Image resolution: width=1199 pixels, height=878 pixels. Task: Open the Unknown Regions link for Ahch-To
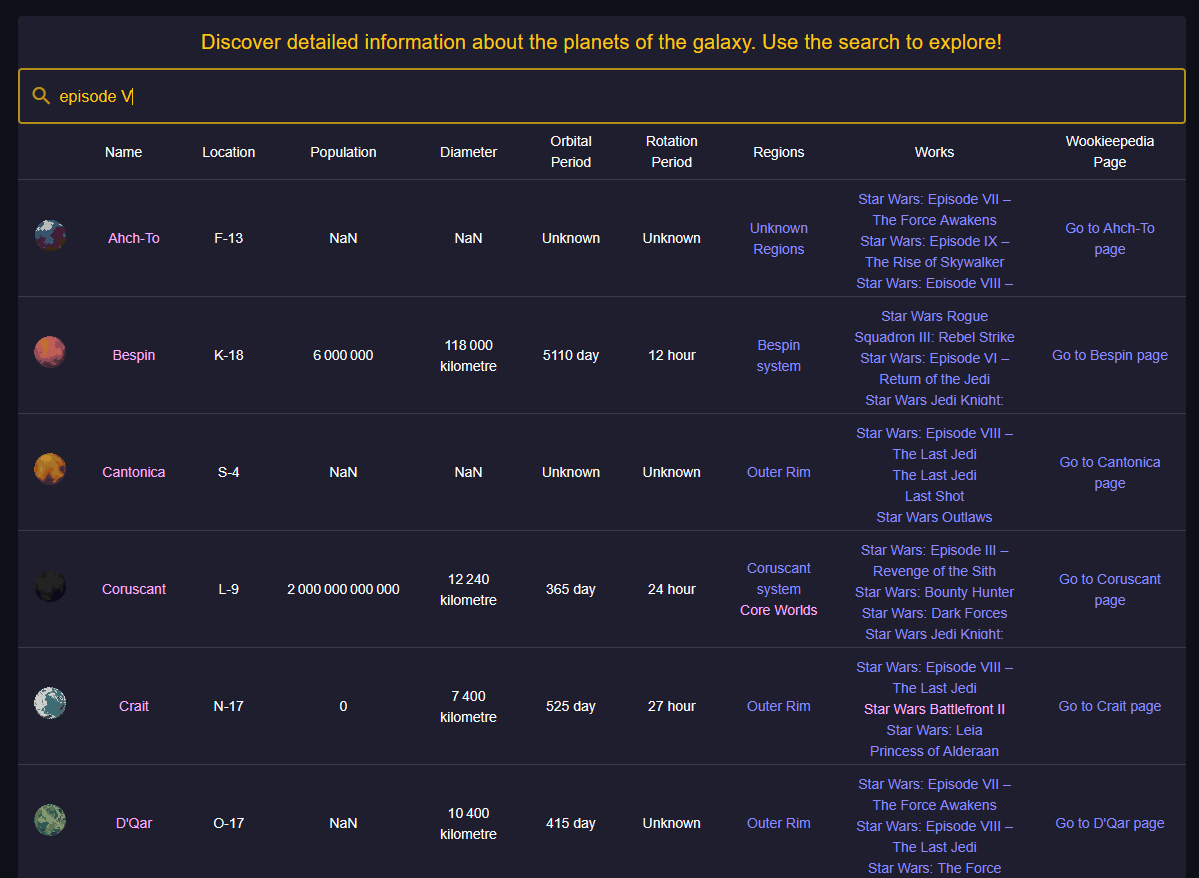778,239
